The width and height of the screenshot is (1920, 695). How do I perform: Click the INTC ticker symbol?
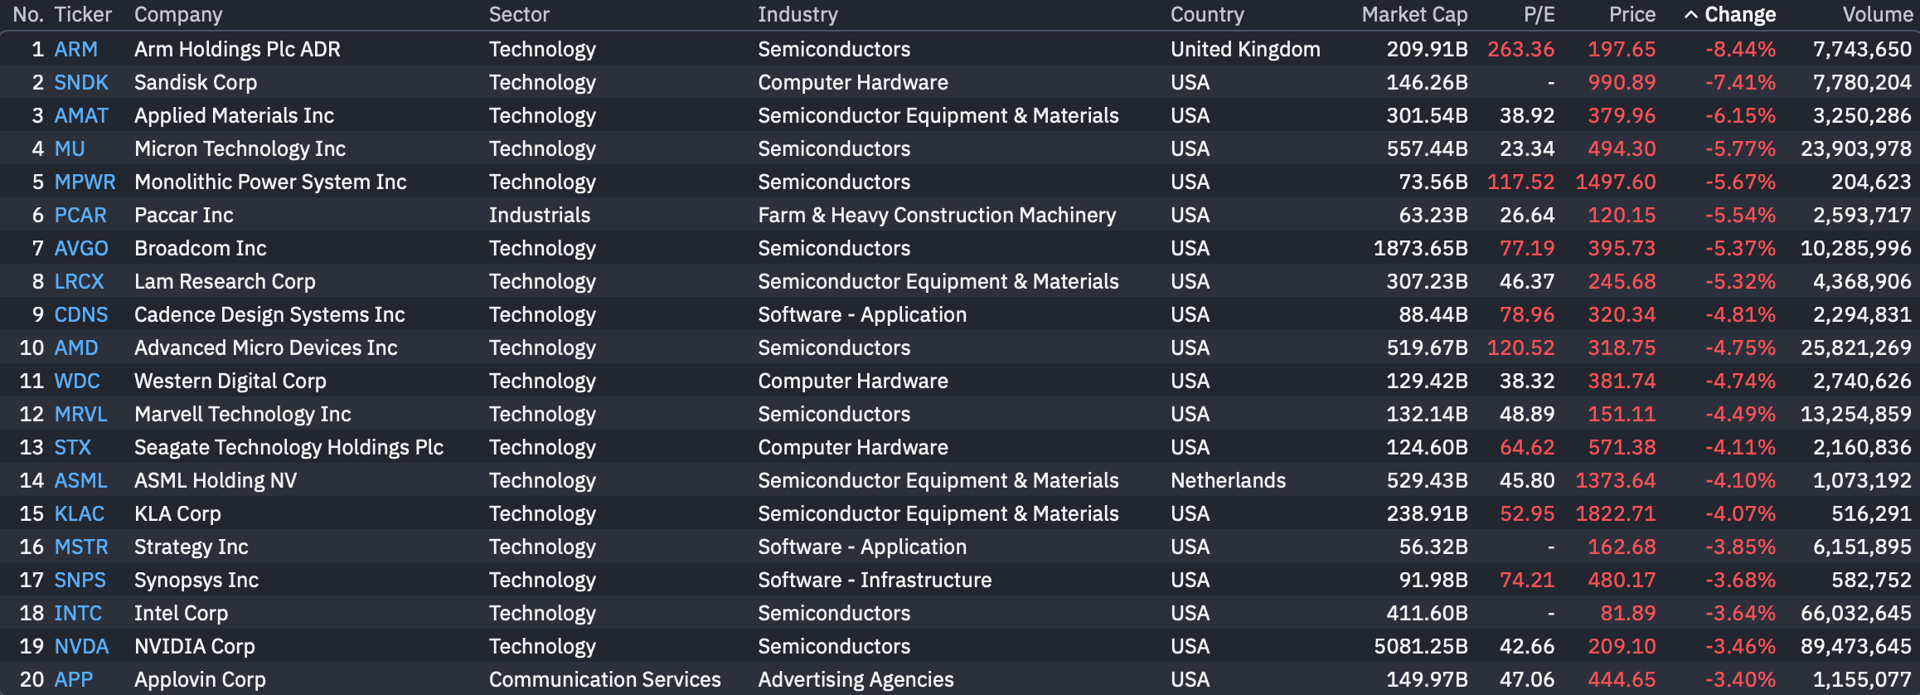click(x=78, y=613)
